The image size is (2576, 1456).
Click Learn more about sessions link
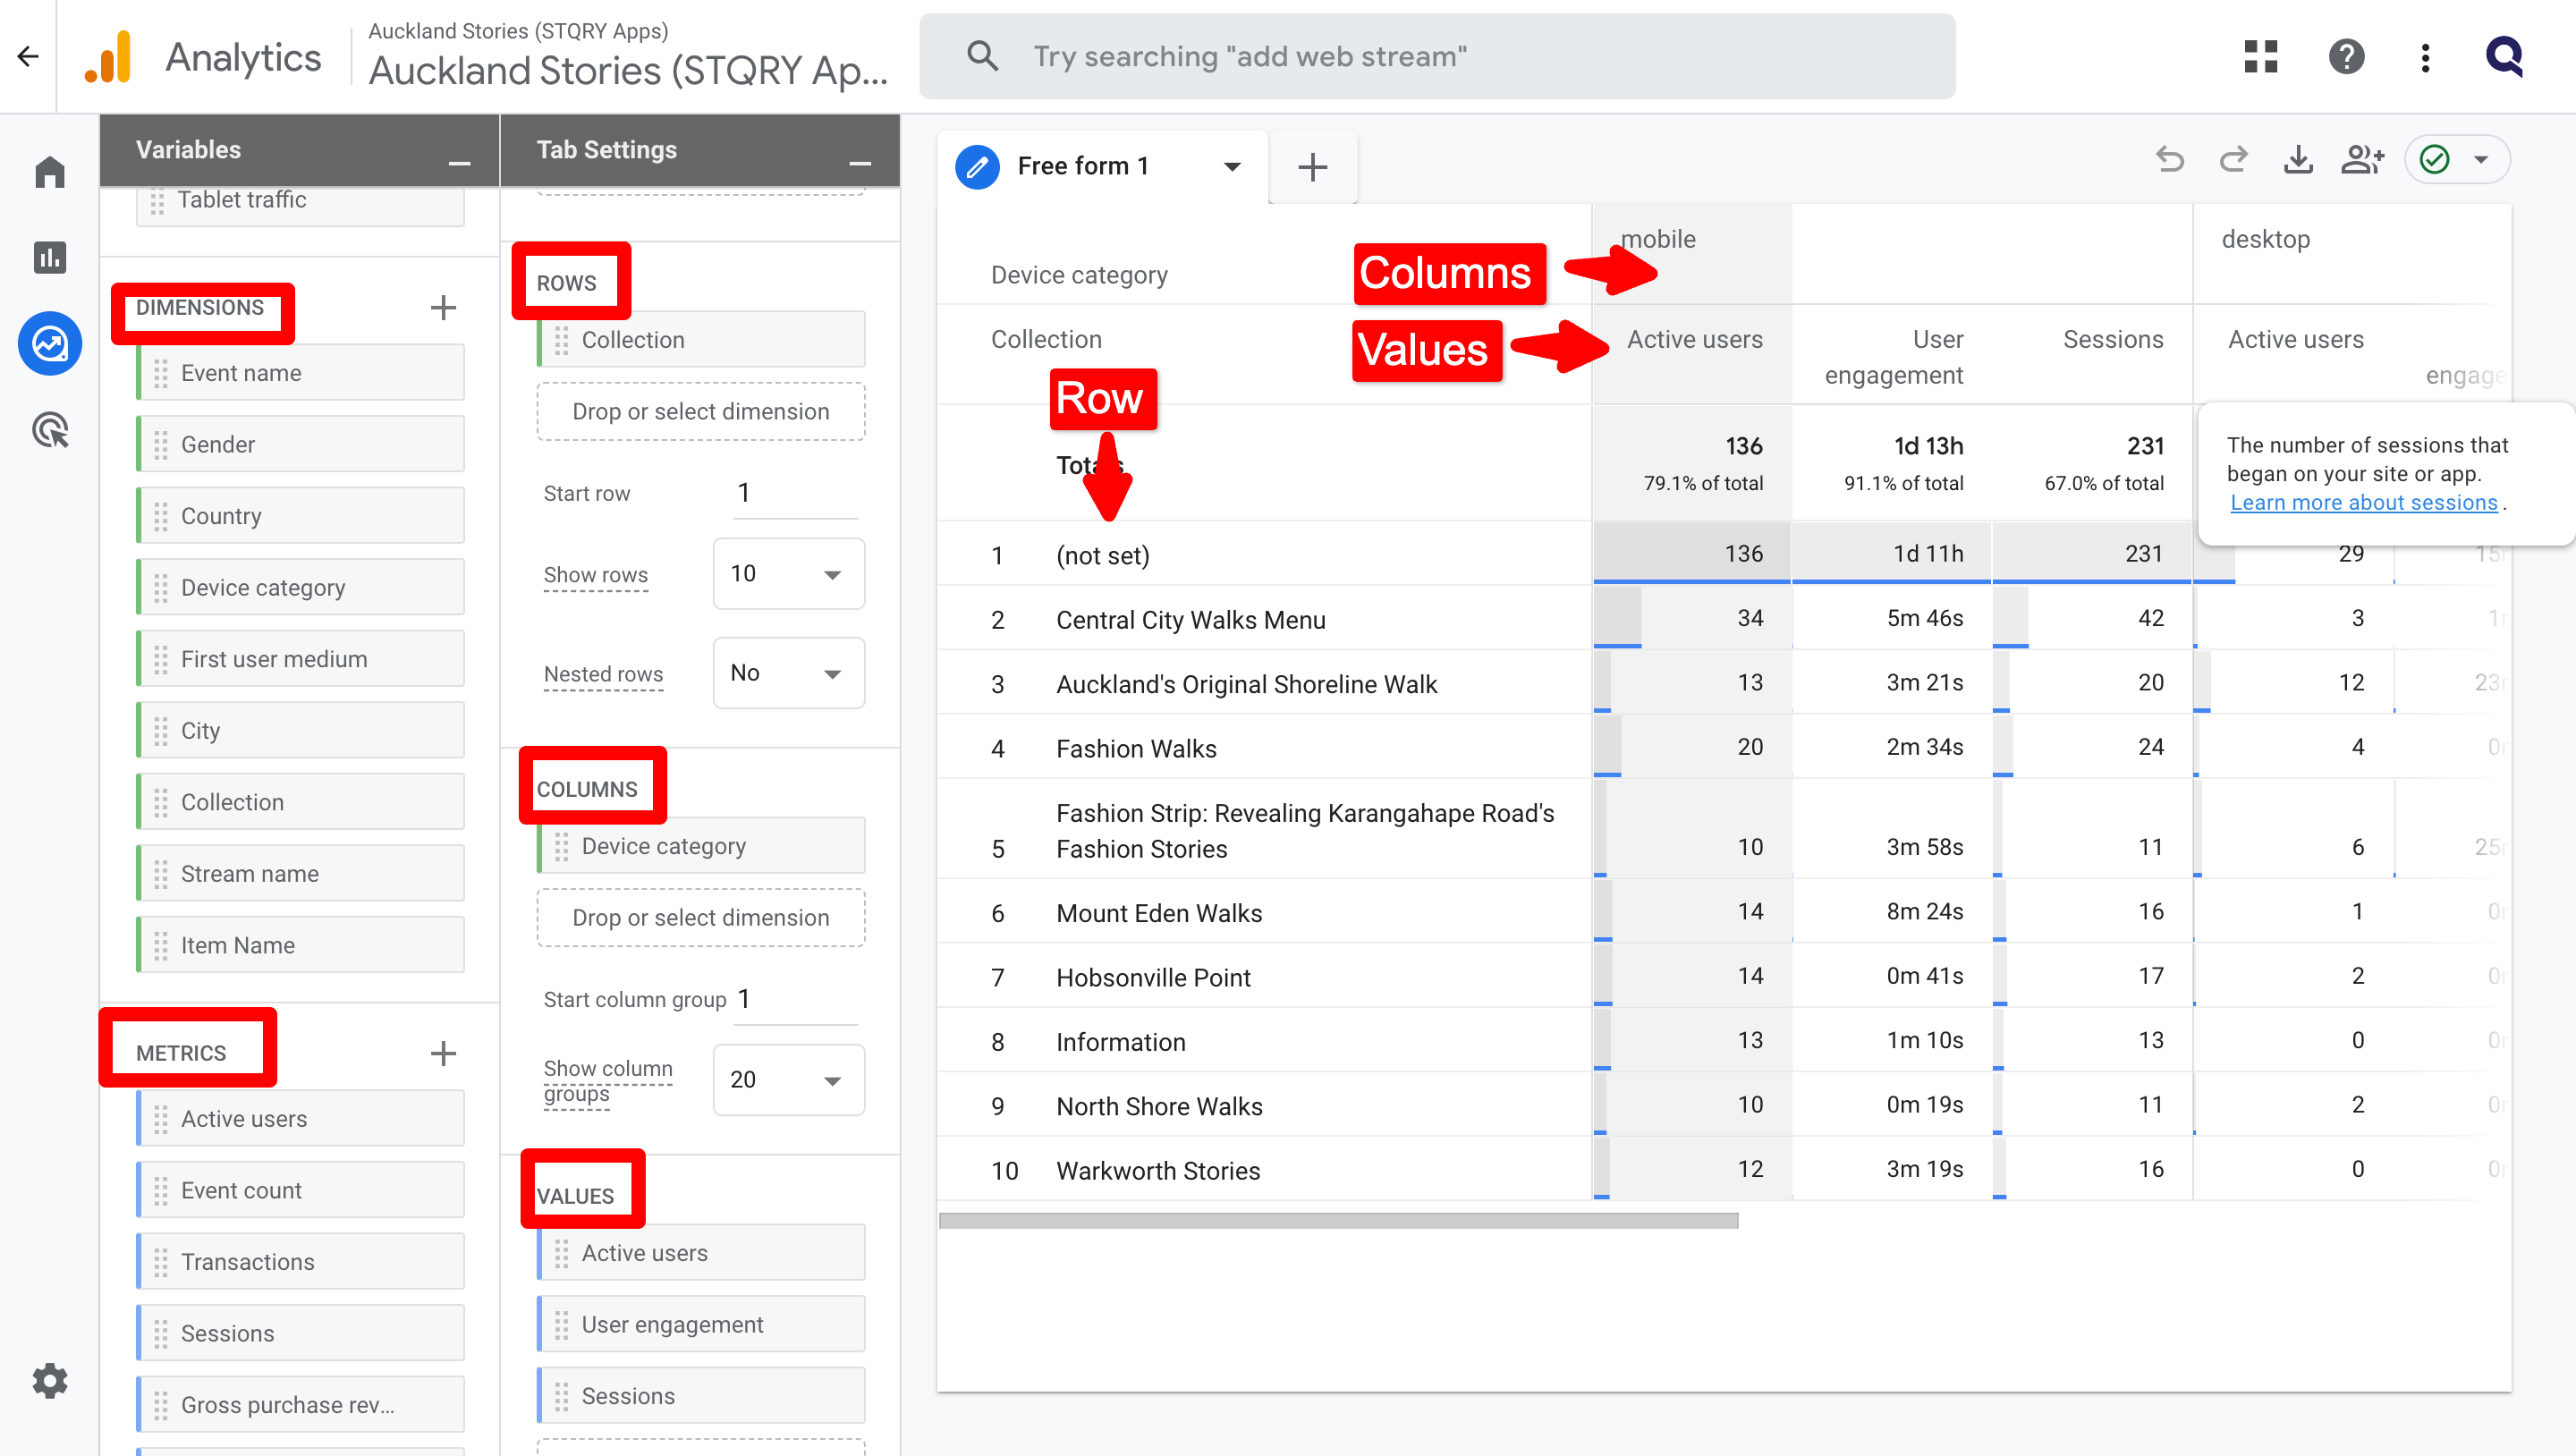pyautogui.click(x=2363, y=503)
